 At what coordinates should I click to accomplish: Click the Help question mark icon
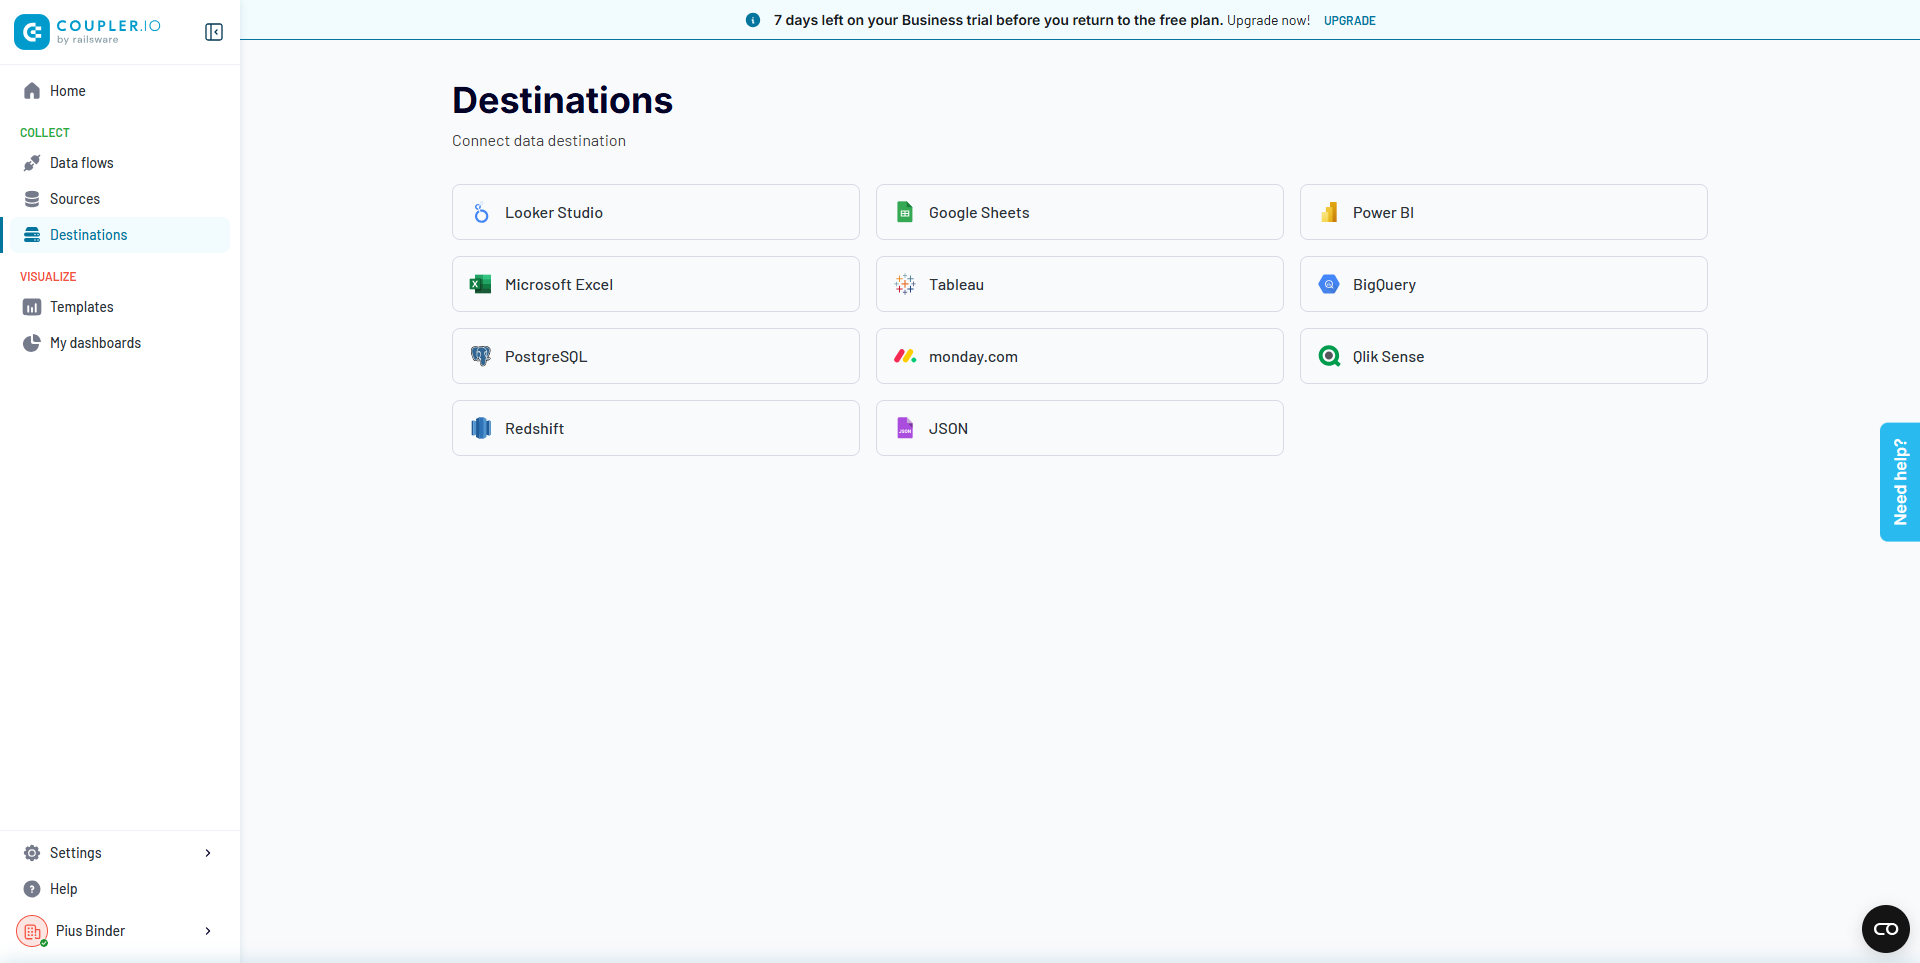tap(32, 889)
